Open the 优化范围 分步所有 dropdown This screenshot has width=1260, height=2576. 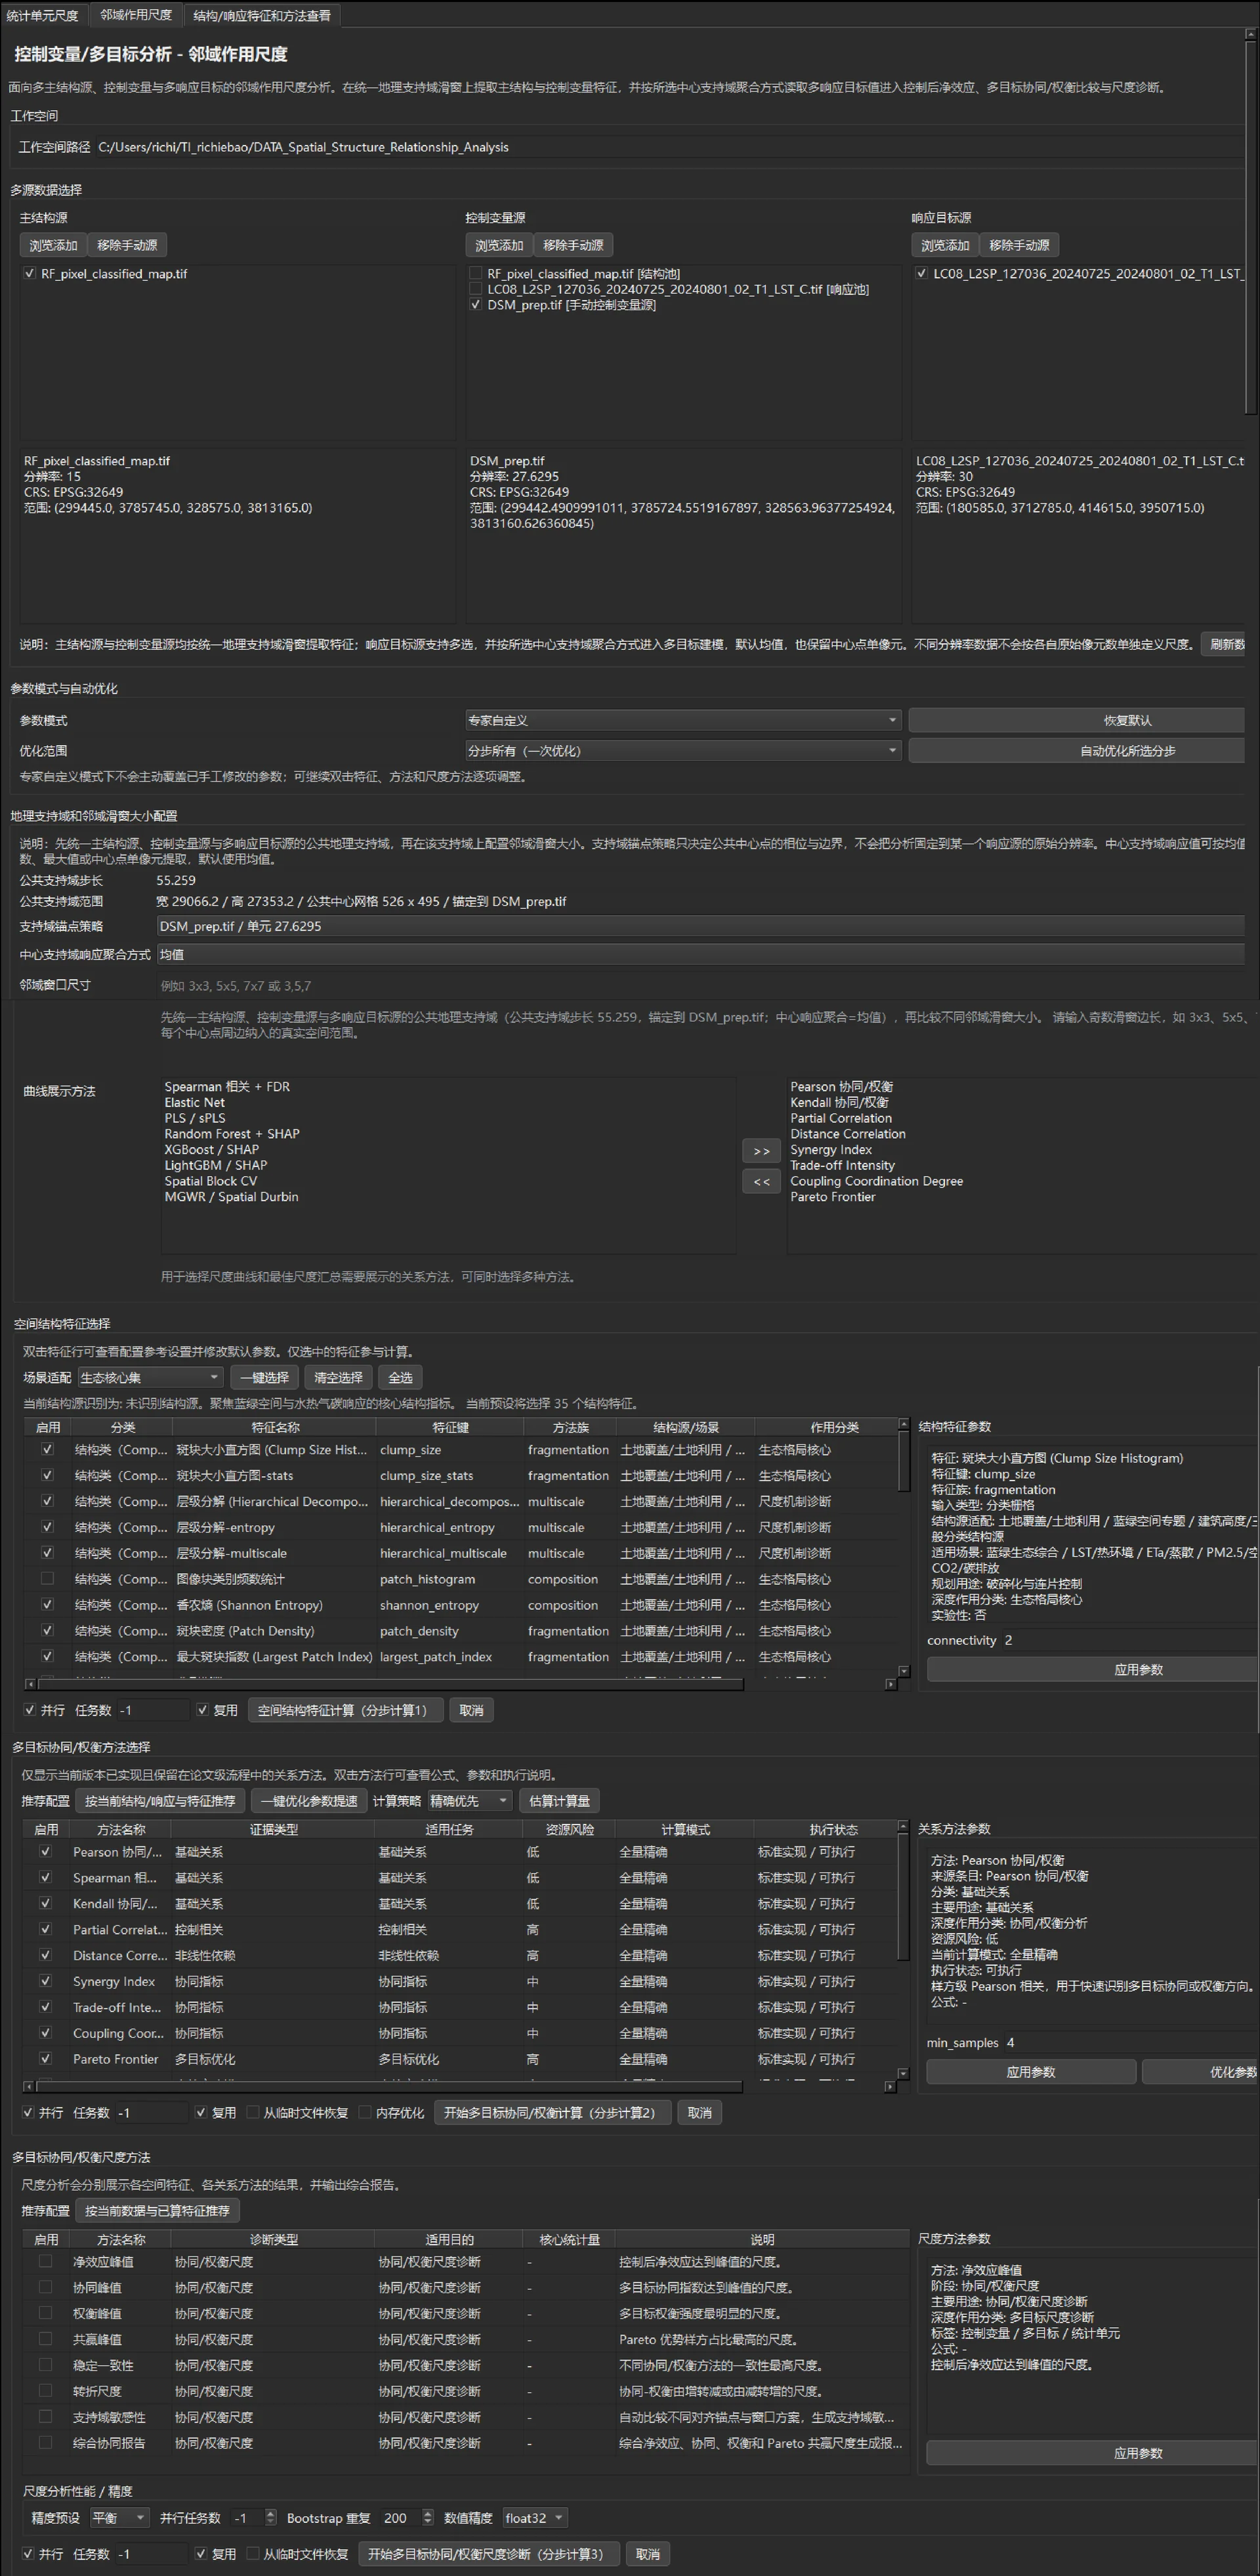pos(683,751)
